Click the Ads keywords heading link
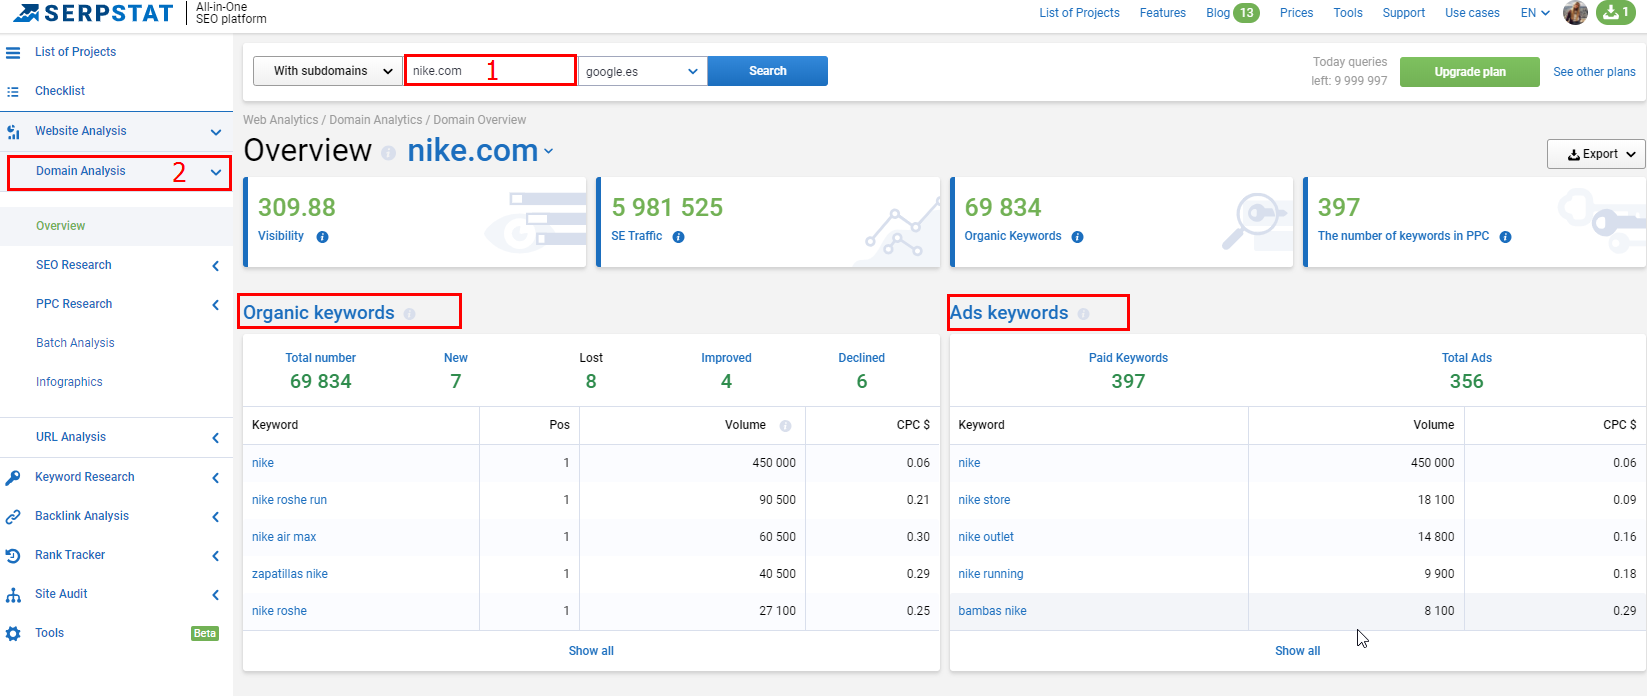 pos(1009,313)
